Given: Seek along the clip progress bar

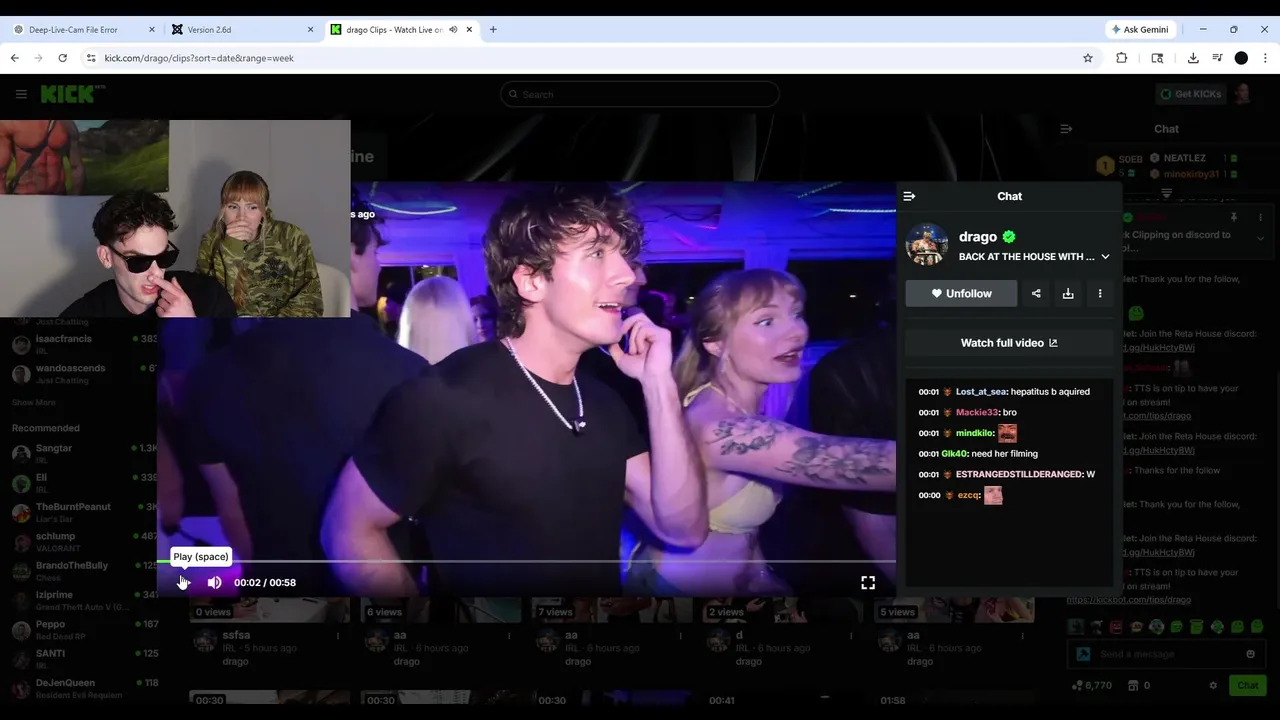Looking at the screenshot, I should pos(526,562).
